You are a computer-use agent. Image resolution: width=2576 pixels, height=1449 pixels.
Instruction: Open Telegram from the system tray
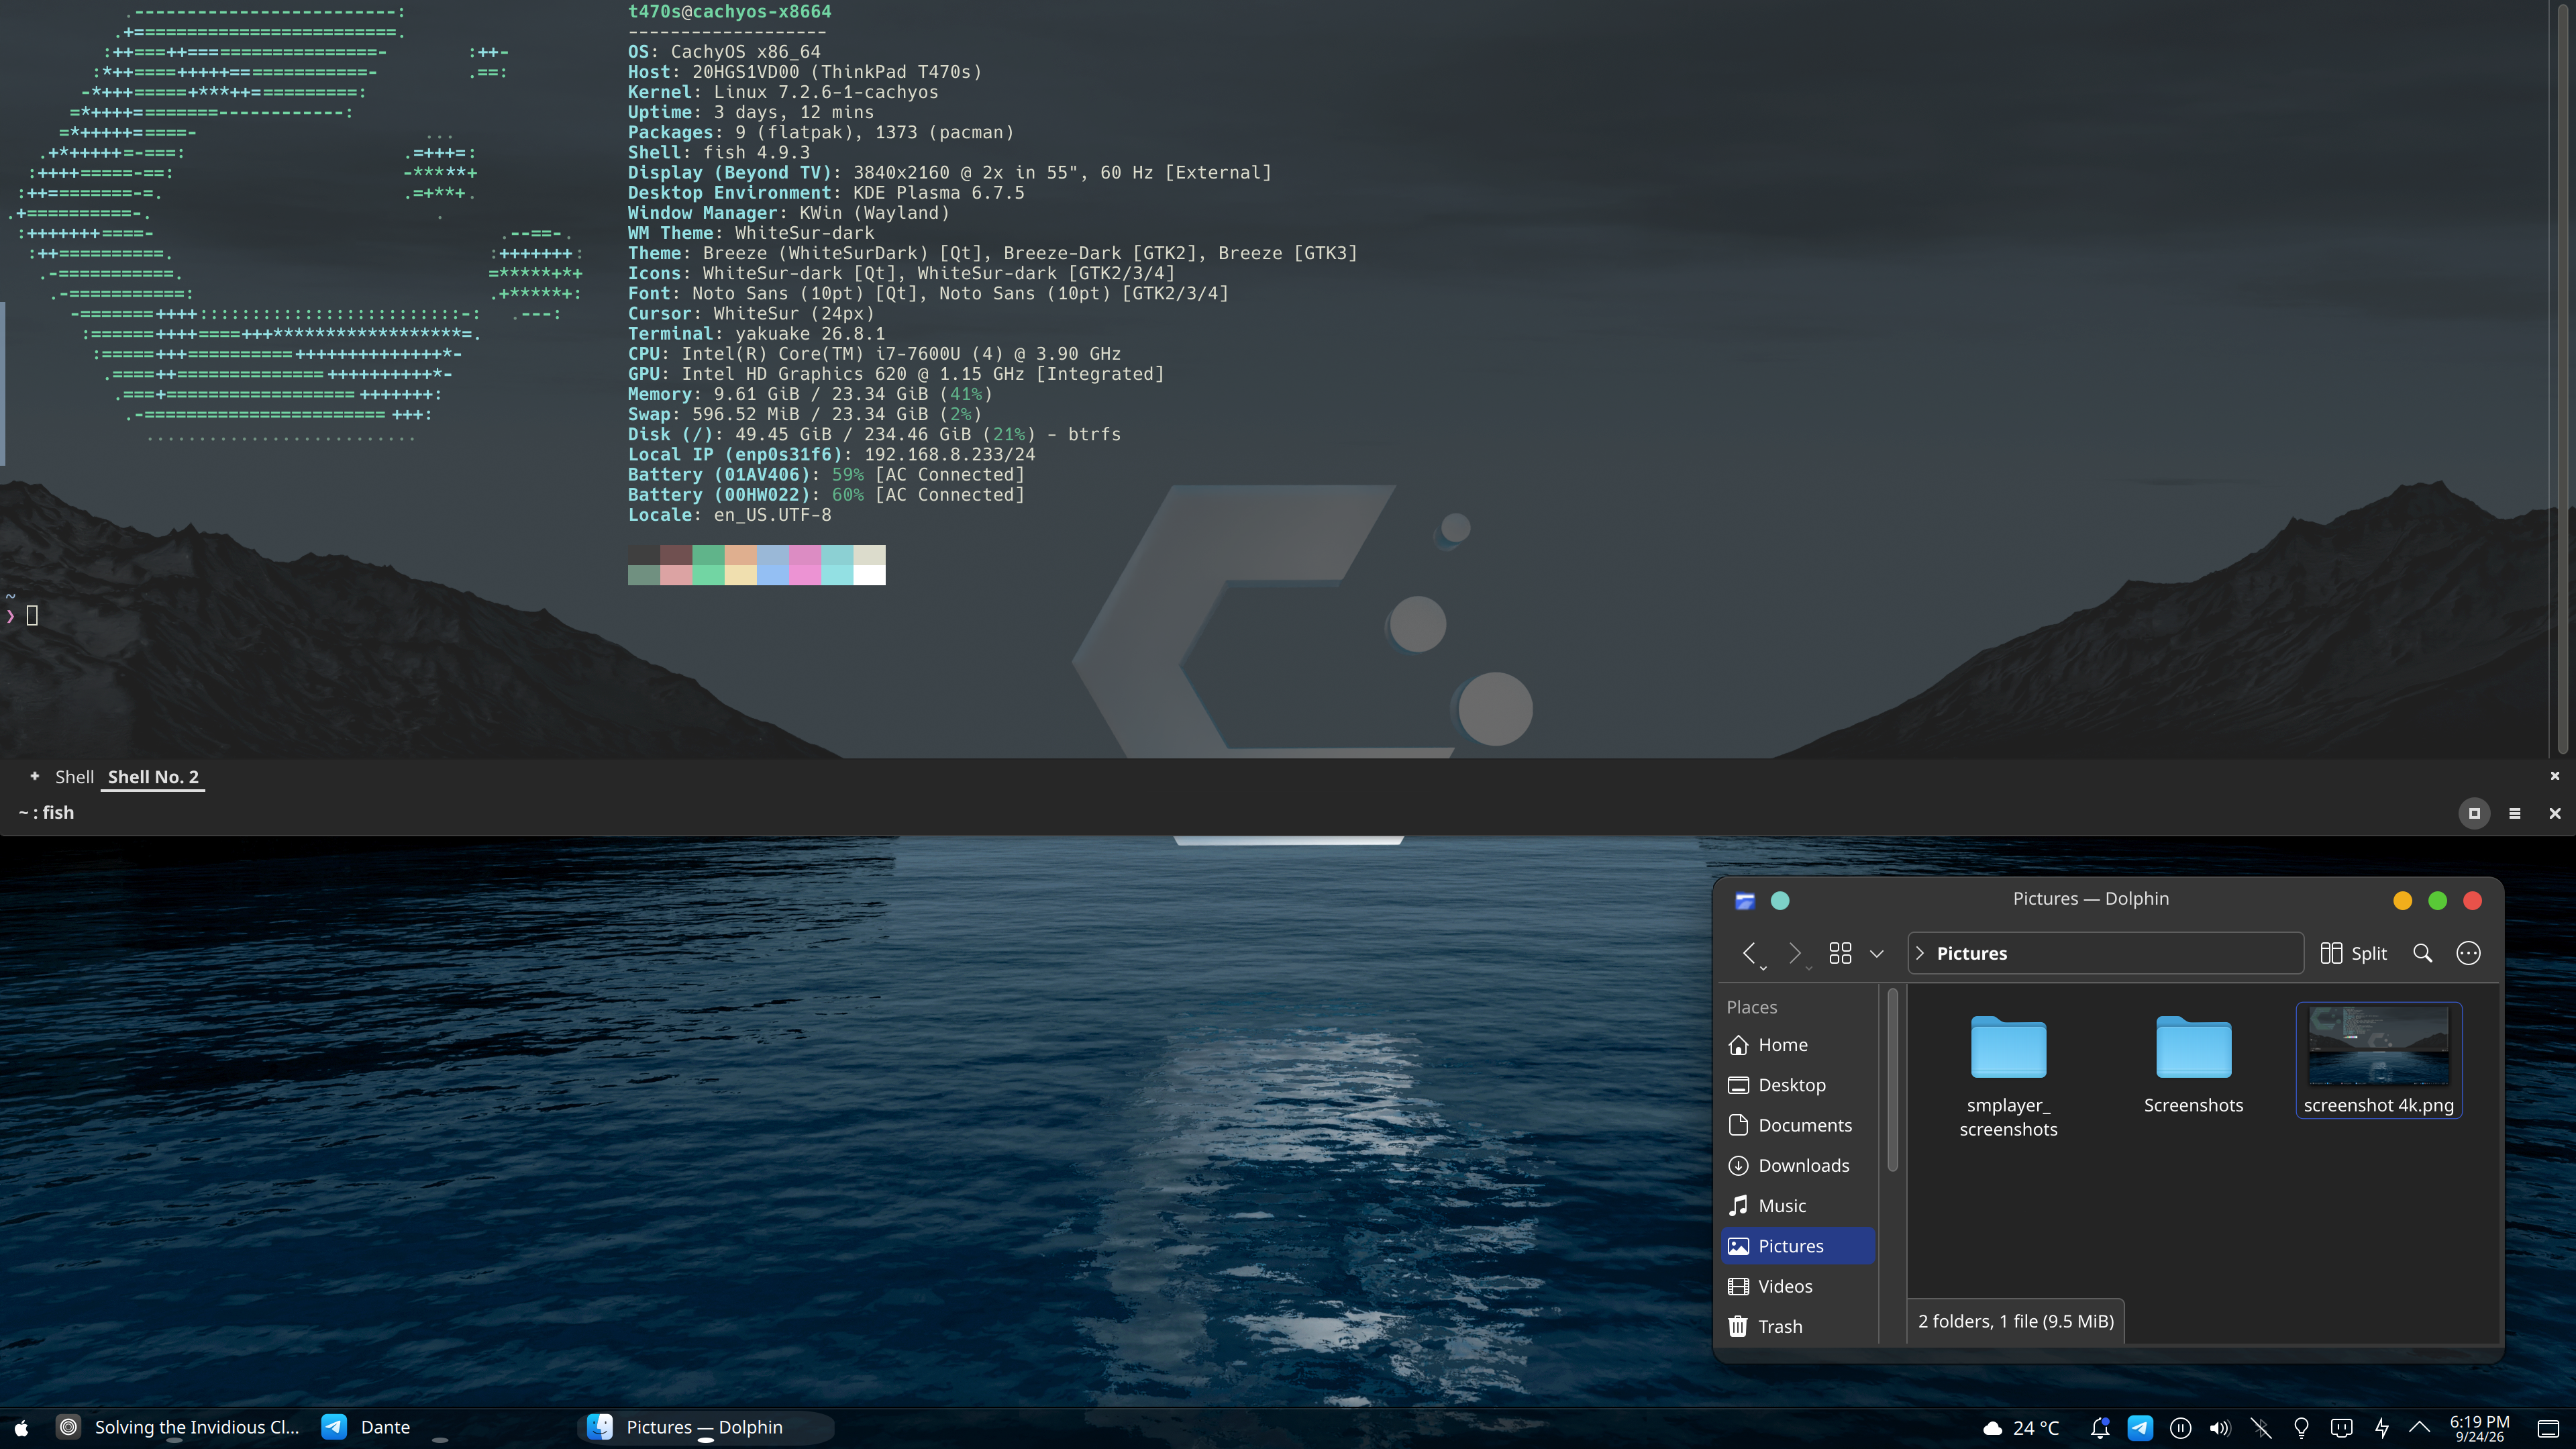click(x=2140, y=1428)
